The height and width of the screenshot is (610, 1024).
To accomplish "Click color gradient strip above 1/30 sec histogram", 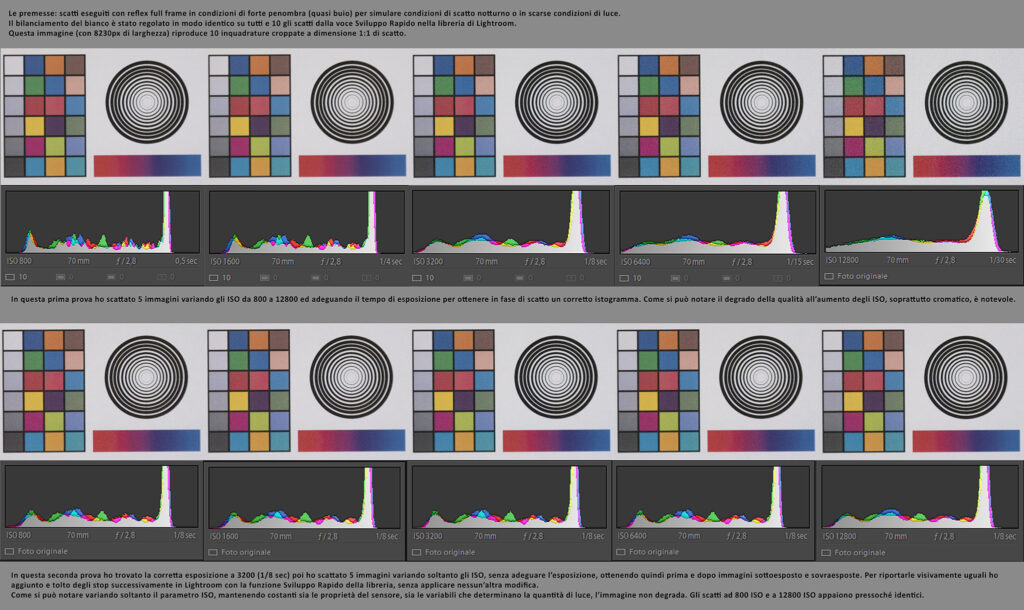I will point(967,167).
